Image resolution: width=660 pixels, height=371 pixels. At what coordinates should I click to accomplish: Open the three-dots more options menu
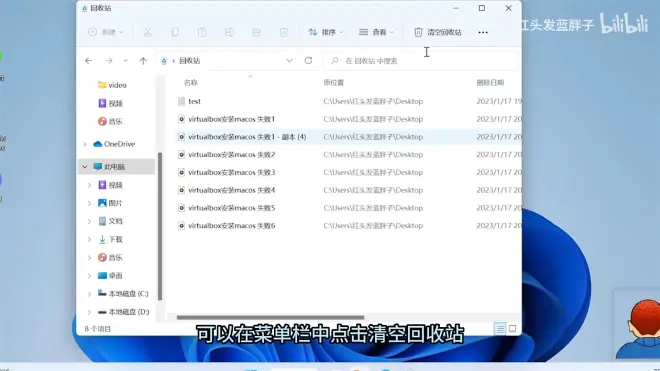coord(483,32)
